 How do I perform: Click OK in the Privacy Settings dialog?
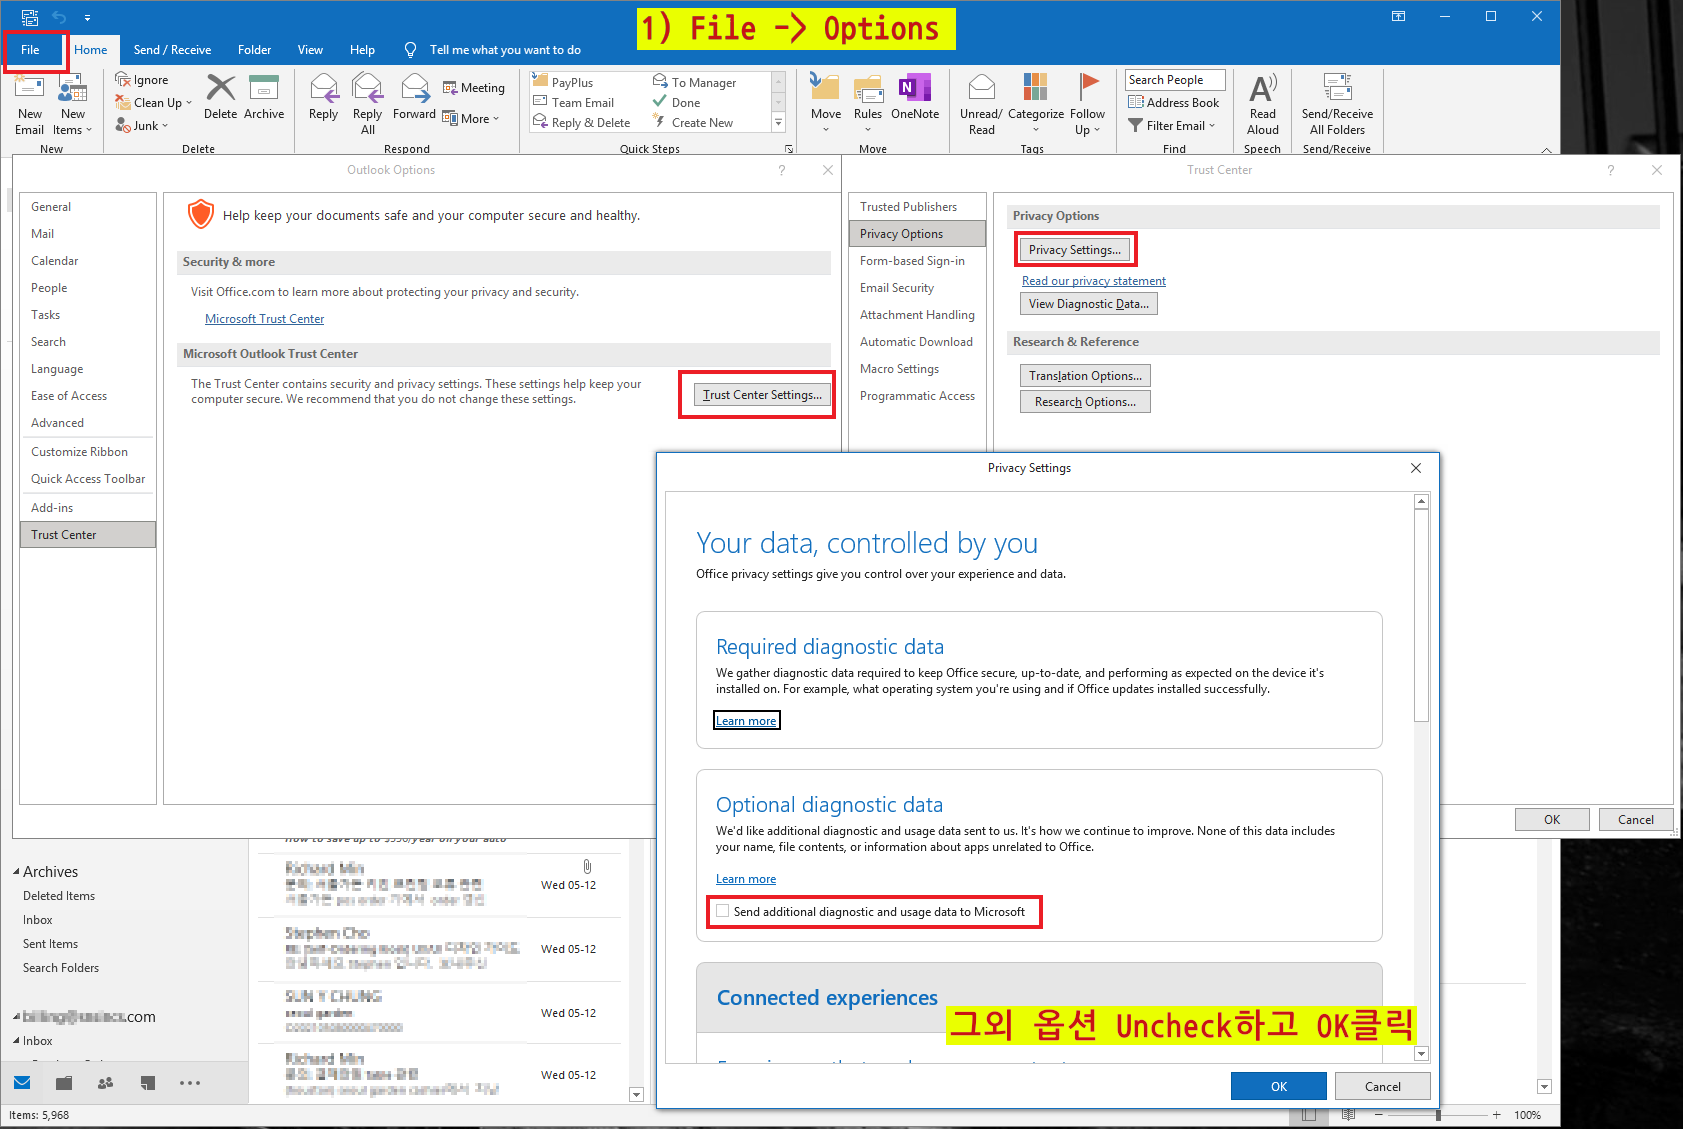point(1279,1086)
